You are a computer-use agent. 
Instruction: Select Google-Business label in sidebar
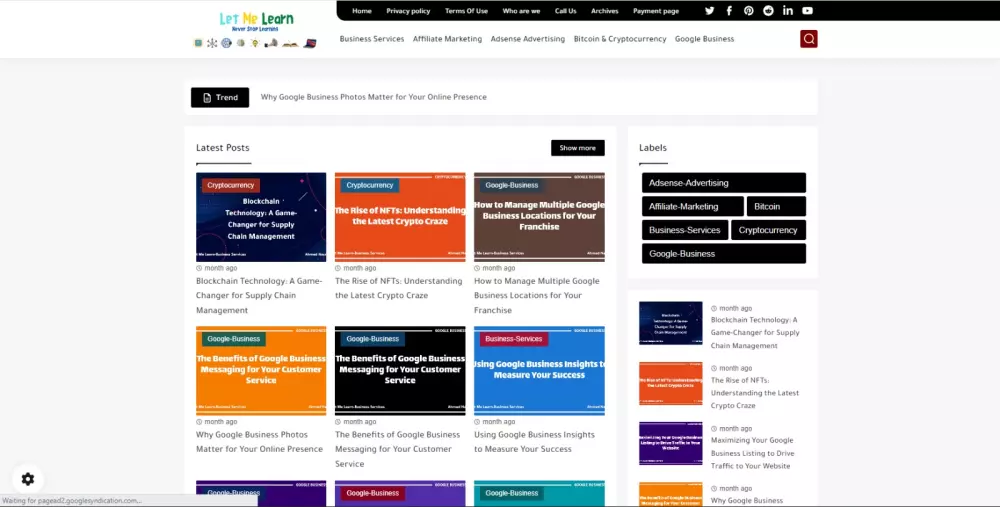coord(724,253)
